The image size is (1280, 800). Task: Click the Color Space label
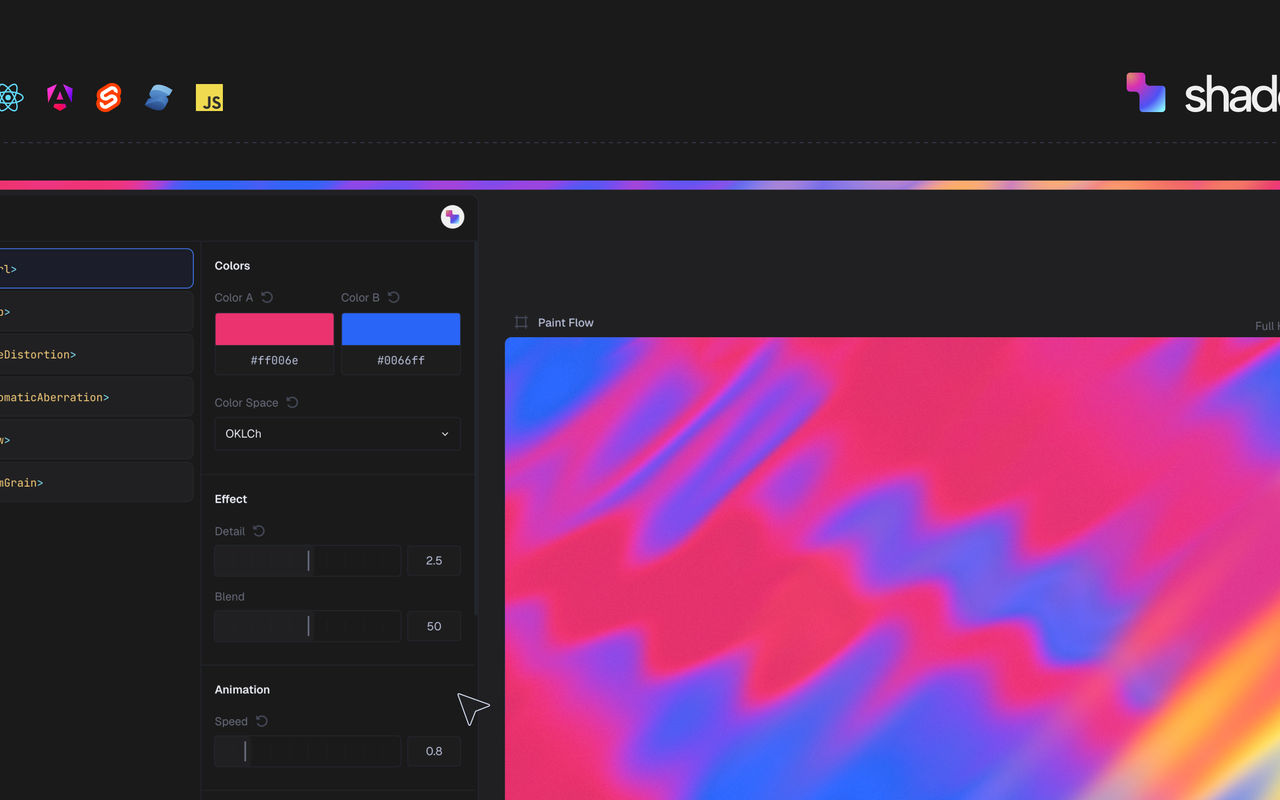[x=246, y=402]
